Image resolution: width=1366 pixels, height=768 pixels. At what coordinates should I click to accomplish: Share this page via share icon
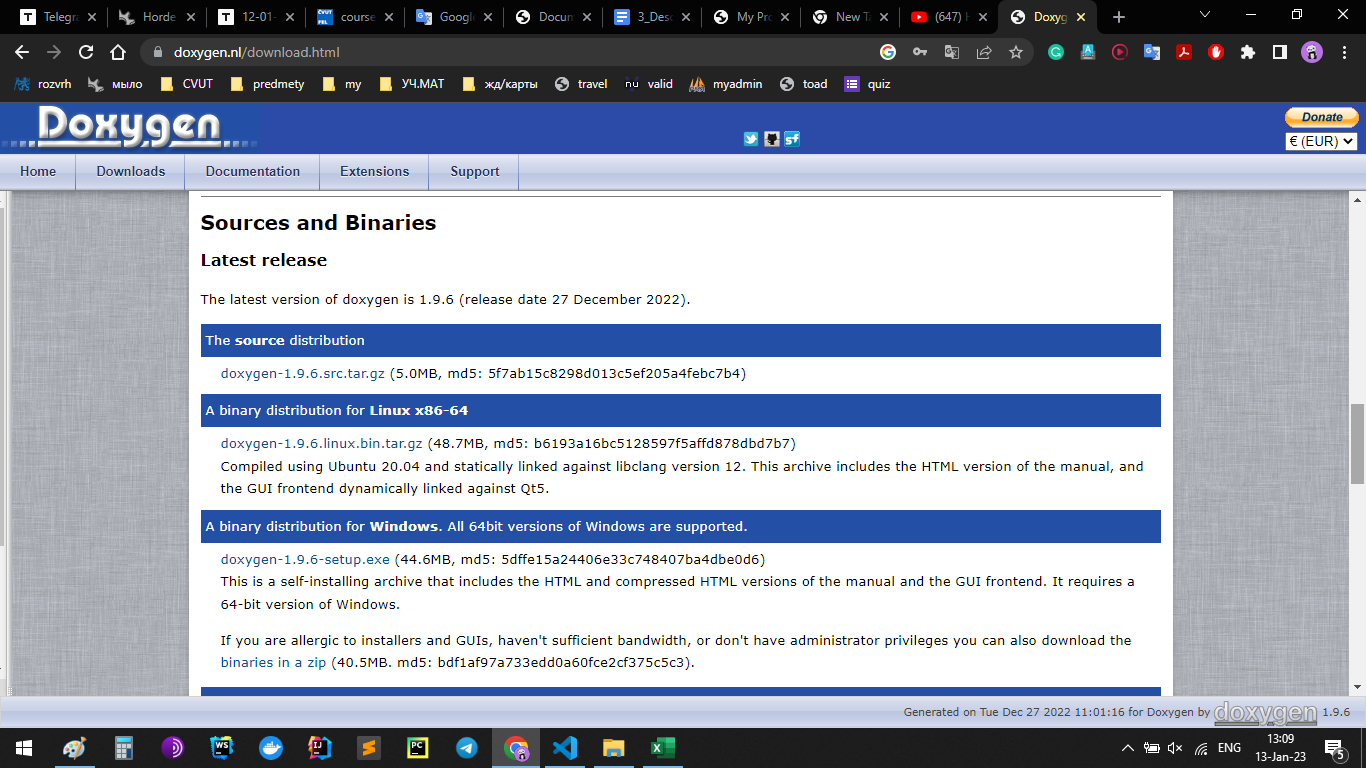(984, 52)
